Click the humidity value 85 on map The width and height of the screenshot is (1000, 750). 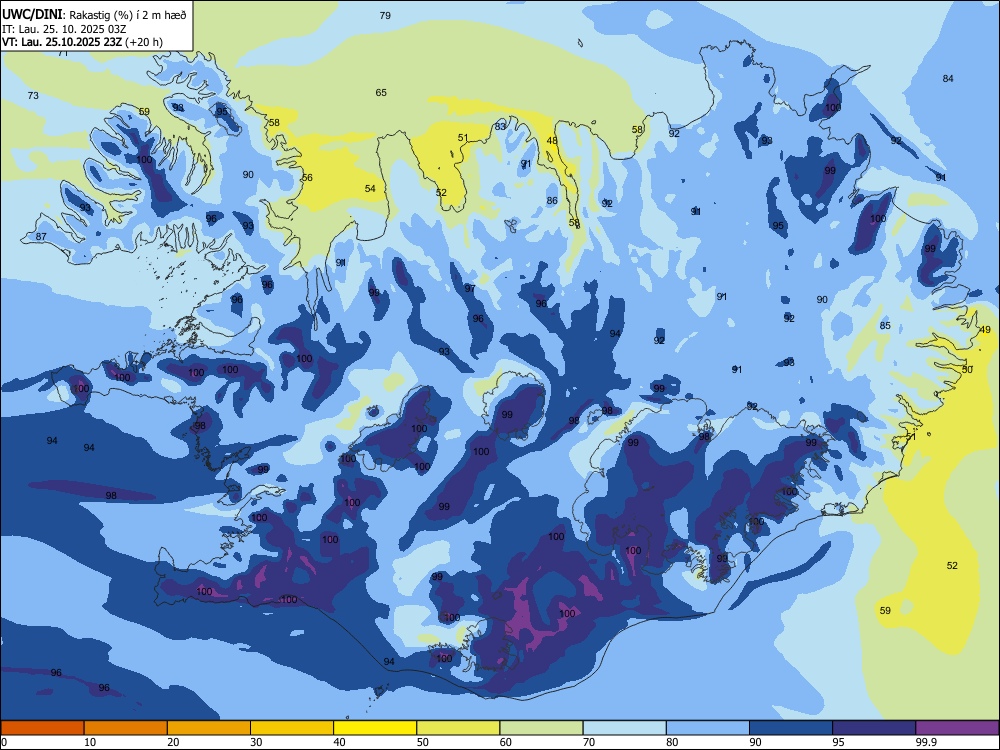pos(885,326)
